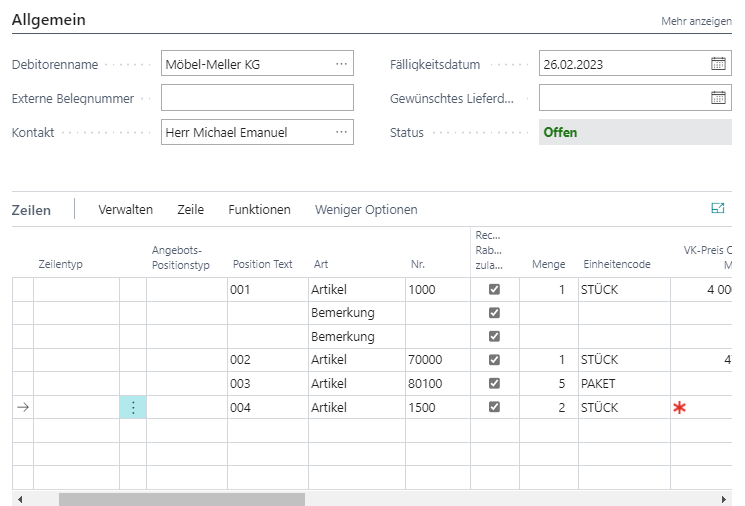The width and height of the screenshot is (745, 506).
Task: Collapse the Allgemein section header
Action: (x=48, y=20)
